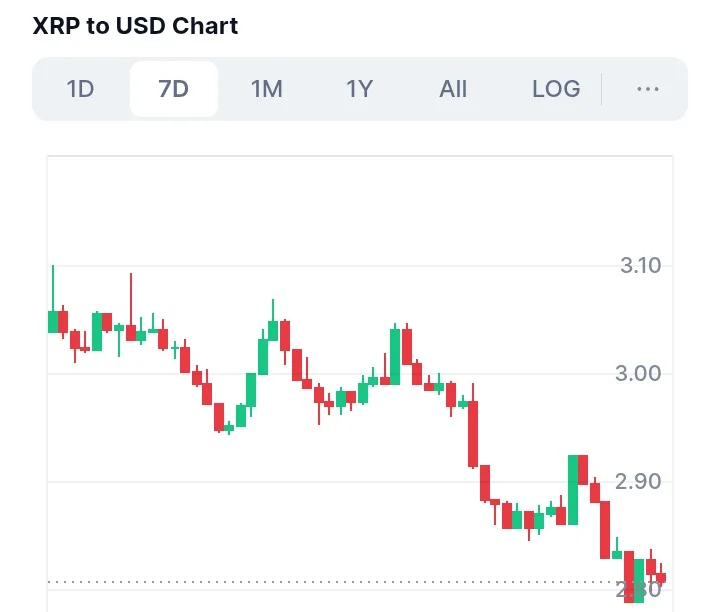Select the 7D time range tab
The height and width of the screenshot is (612, 703).
173,89
